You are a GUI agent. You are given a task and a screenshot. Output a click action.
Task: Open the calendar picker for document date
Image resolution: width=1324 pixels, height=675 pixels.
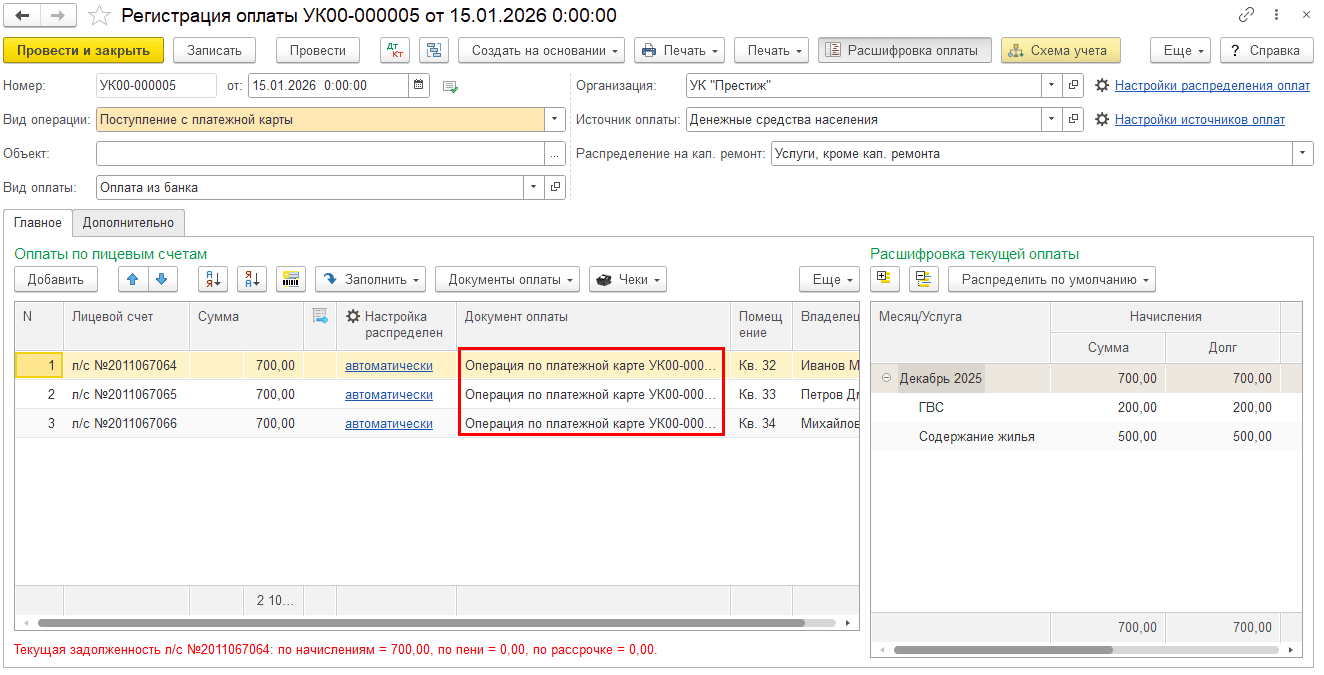(x=419, y=85)
